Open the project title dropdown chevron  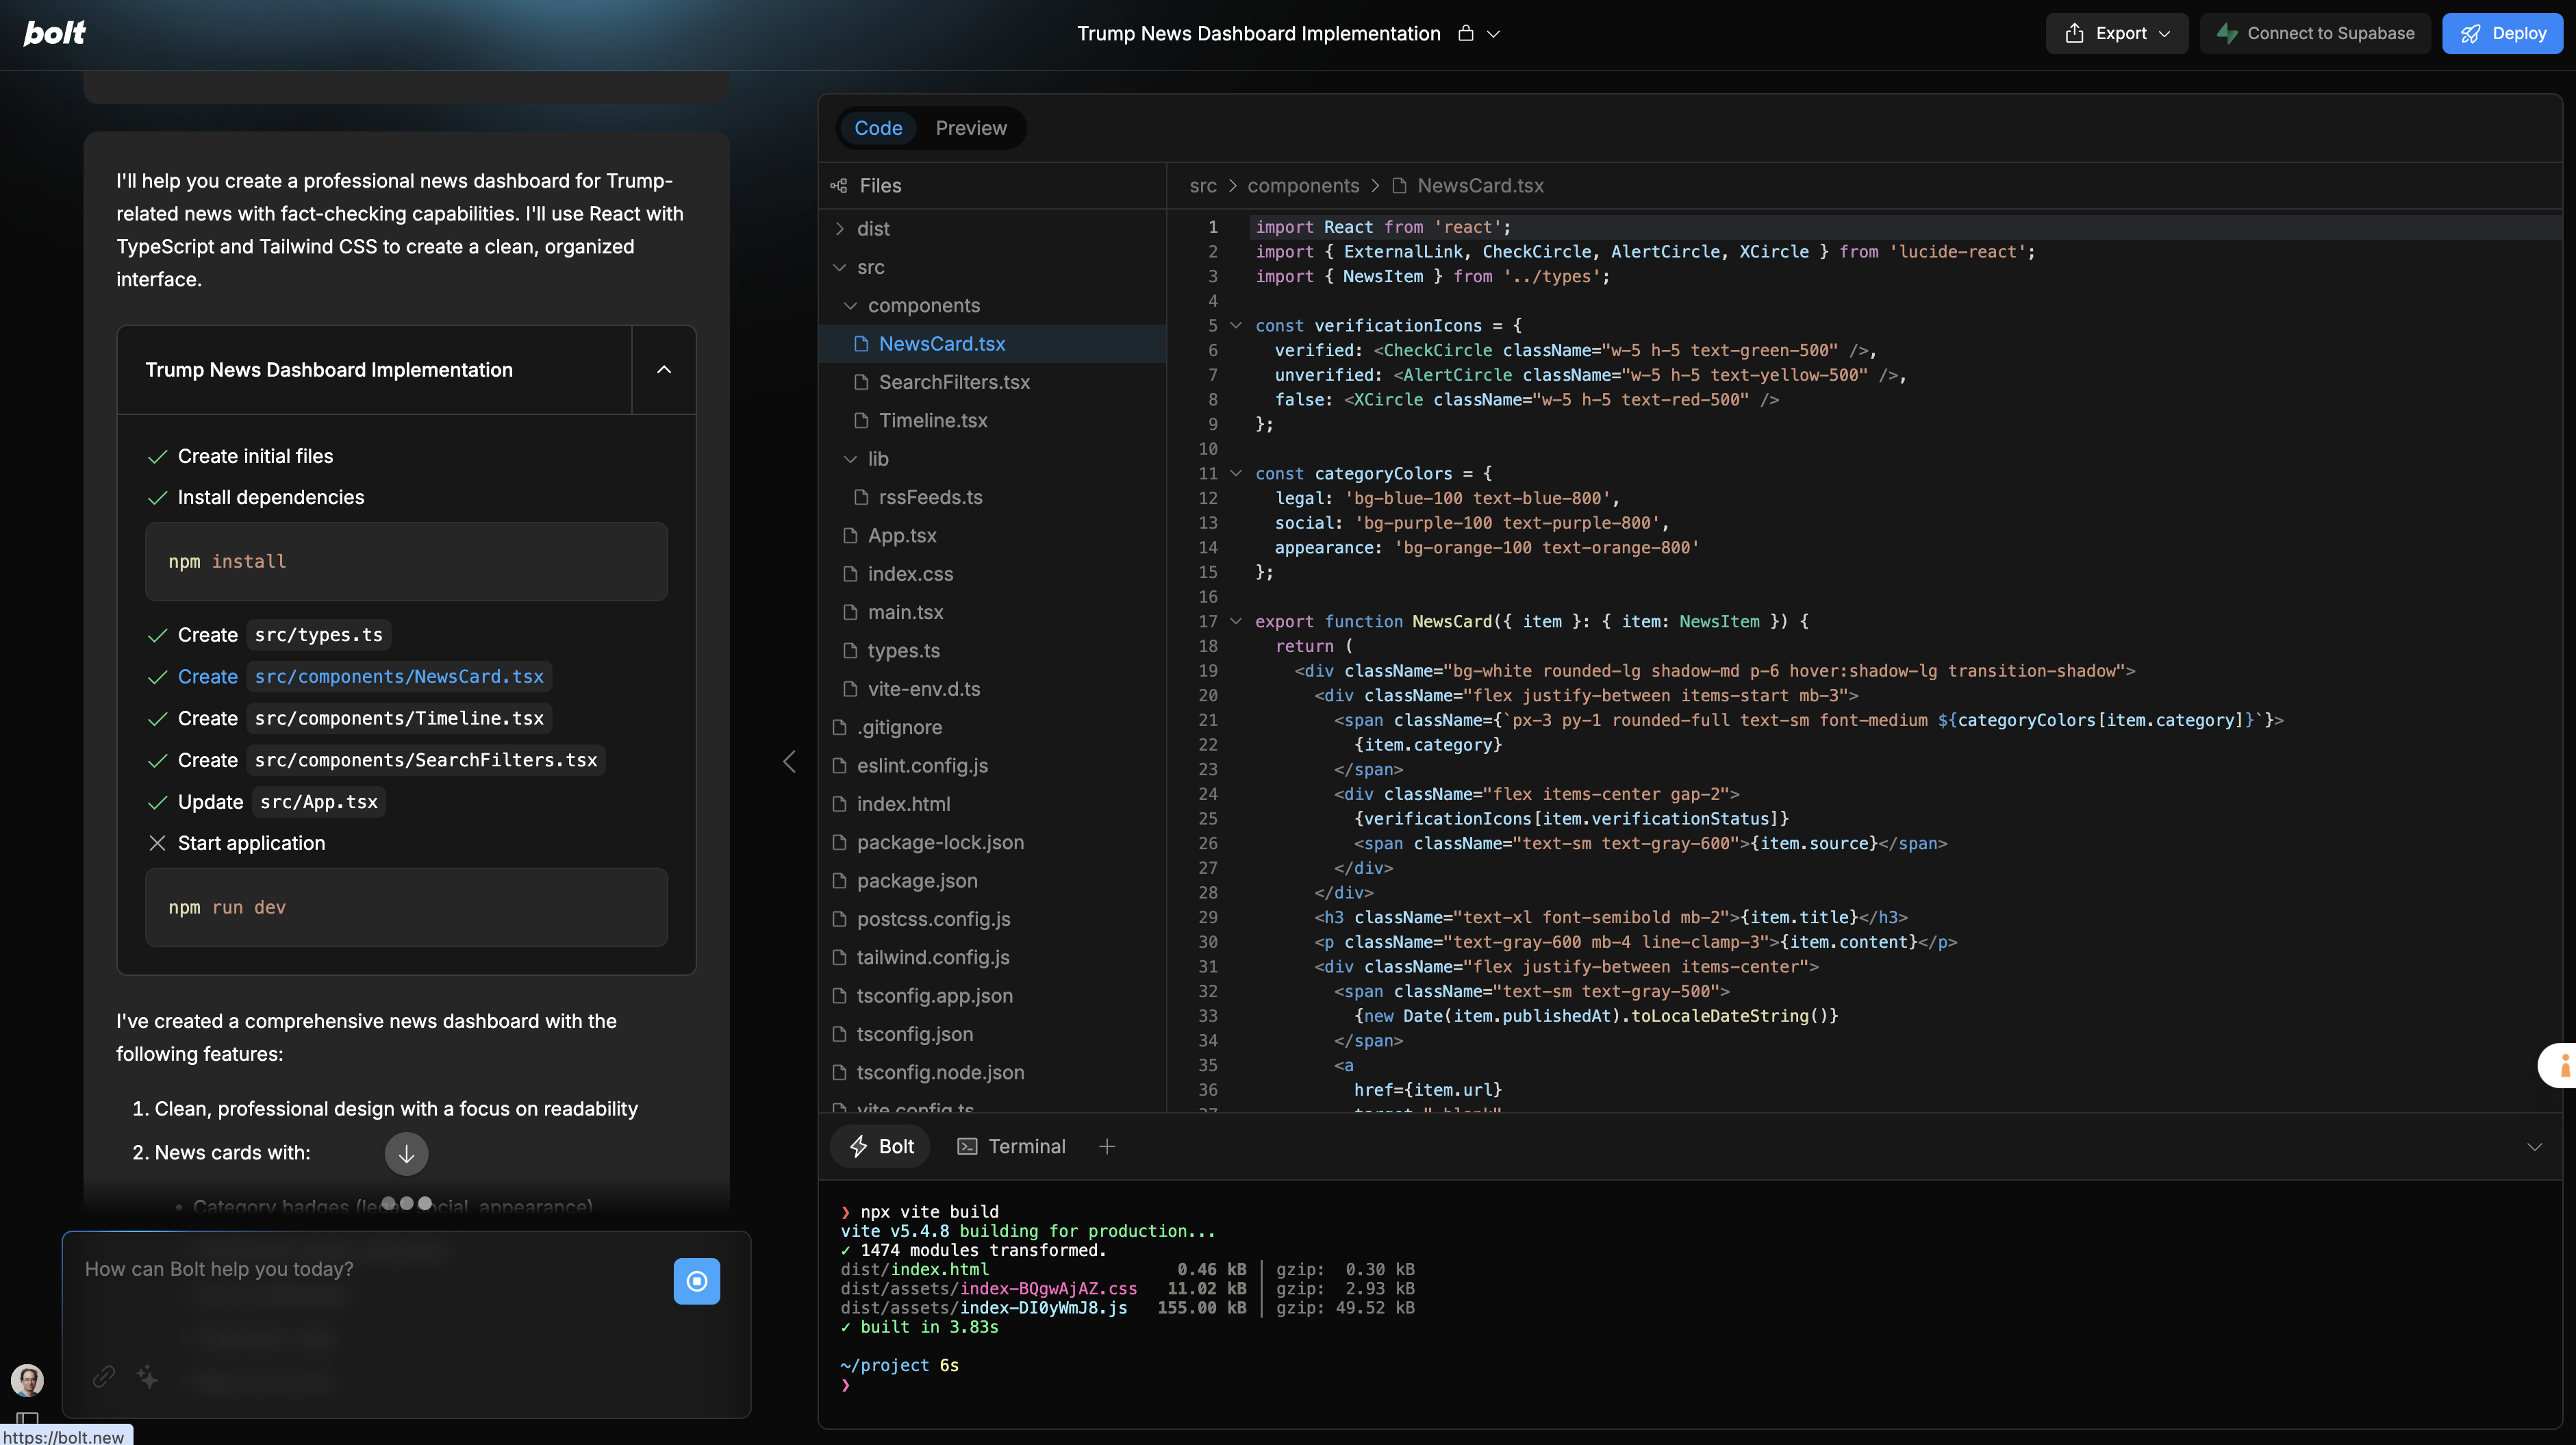(x=1494, y=34)
